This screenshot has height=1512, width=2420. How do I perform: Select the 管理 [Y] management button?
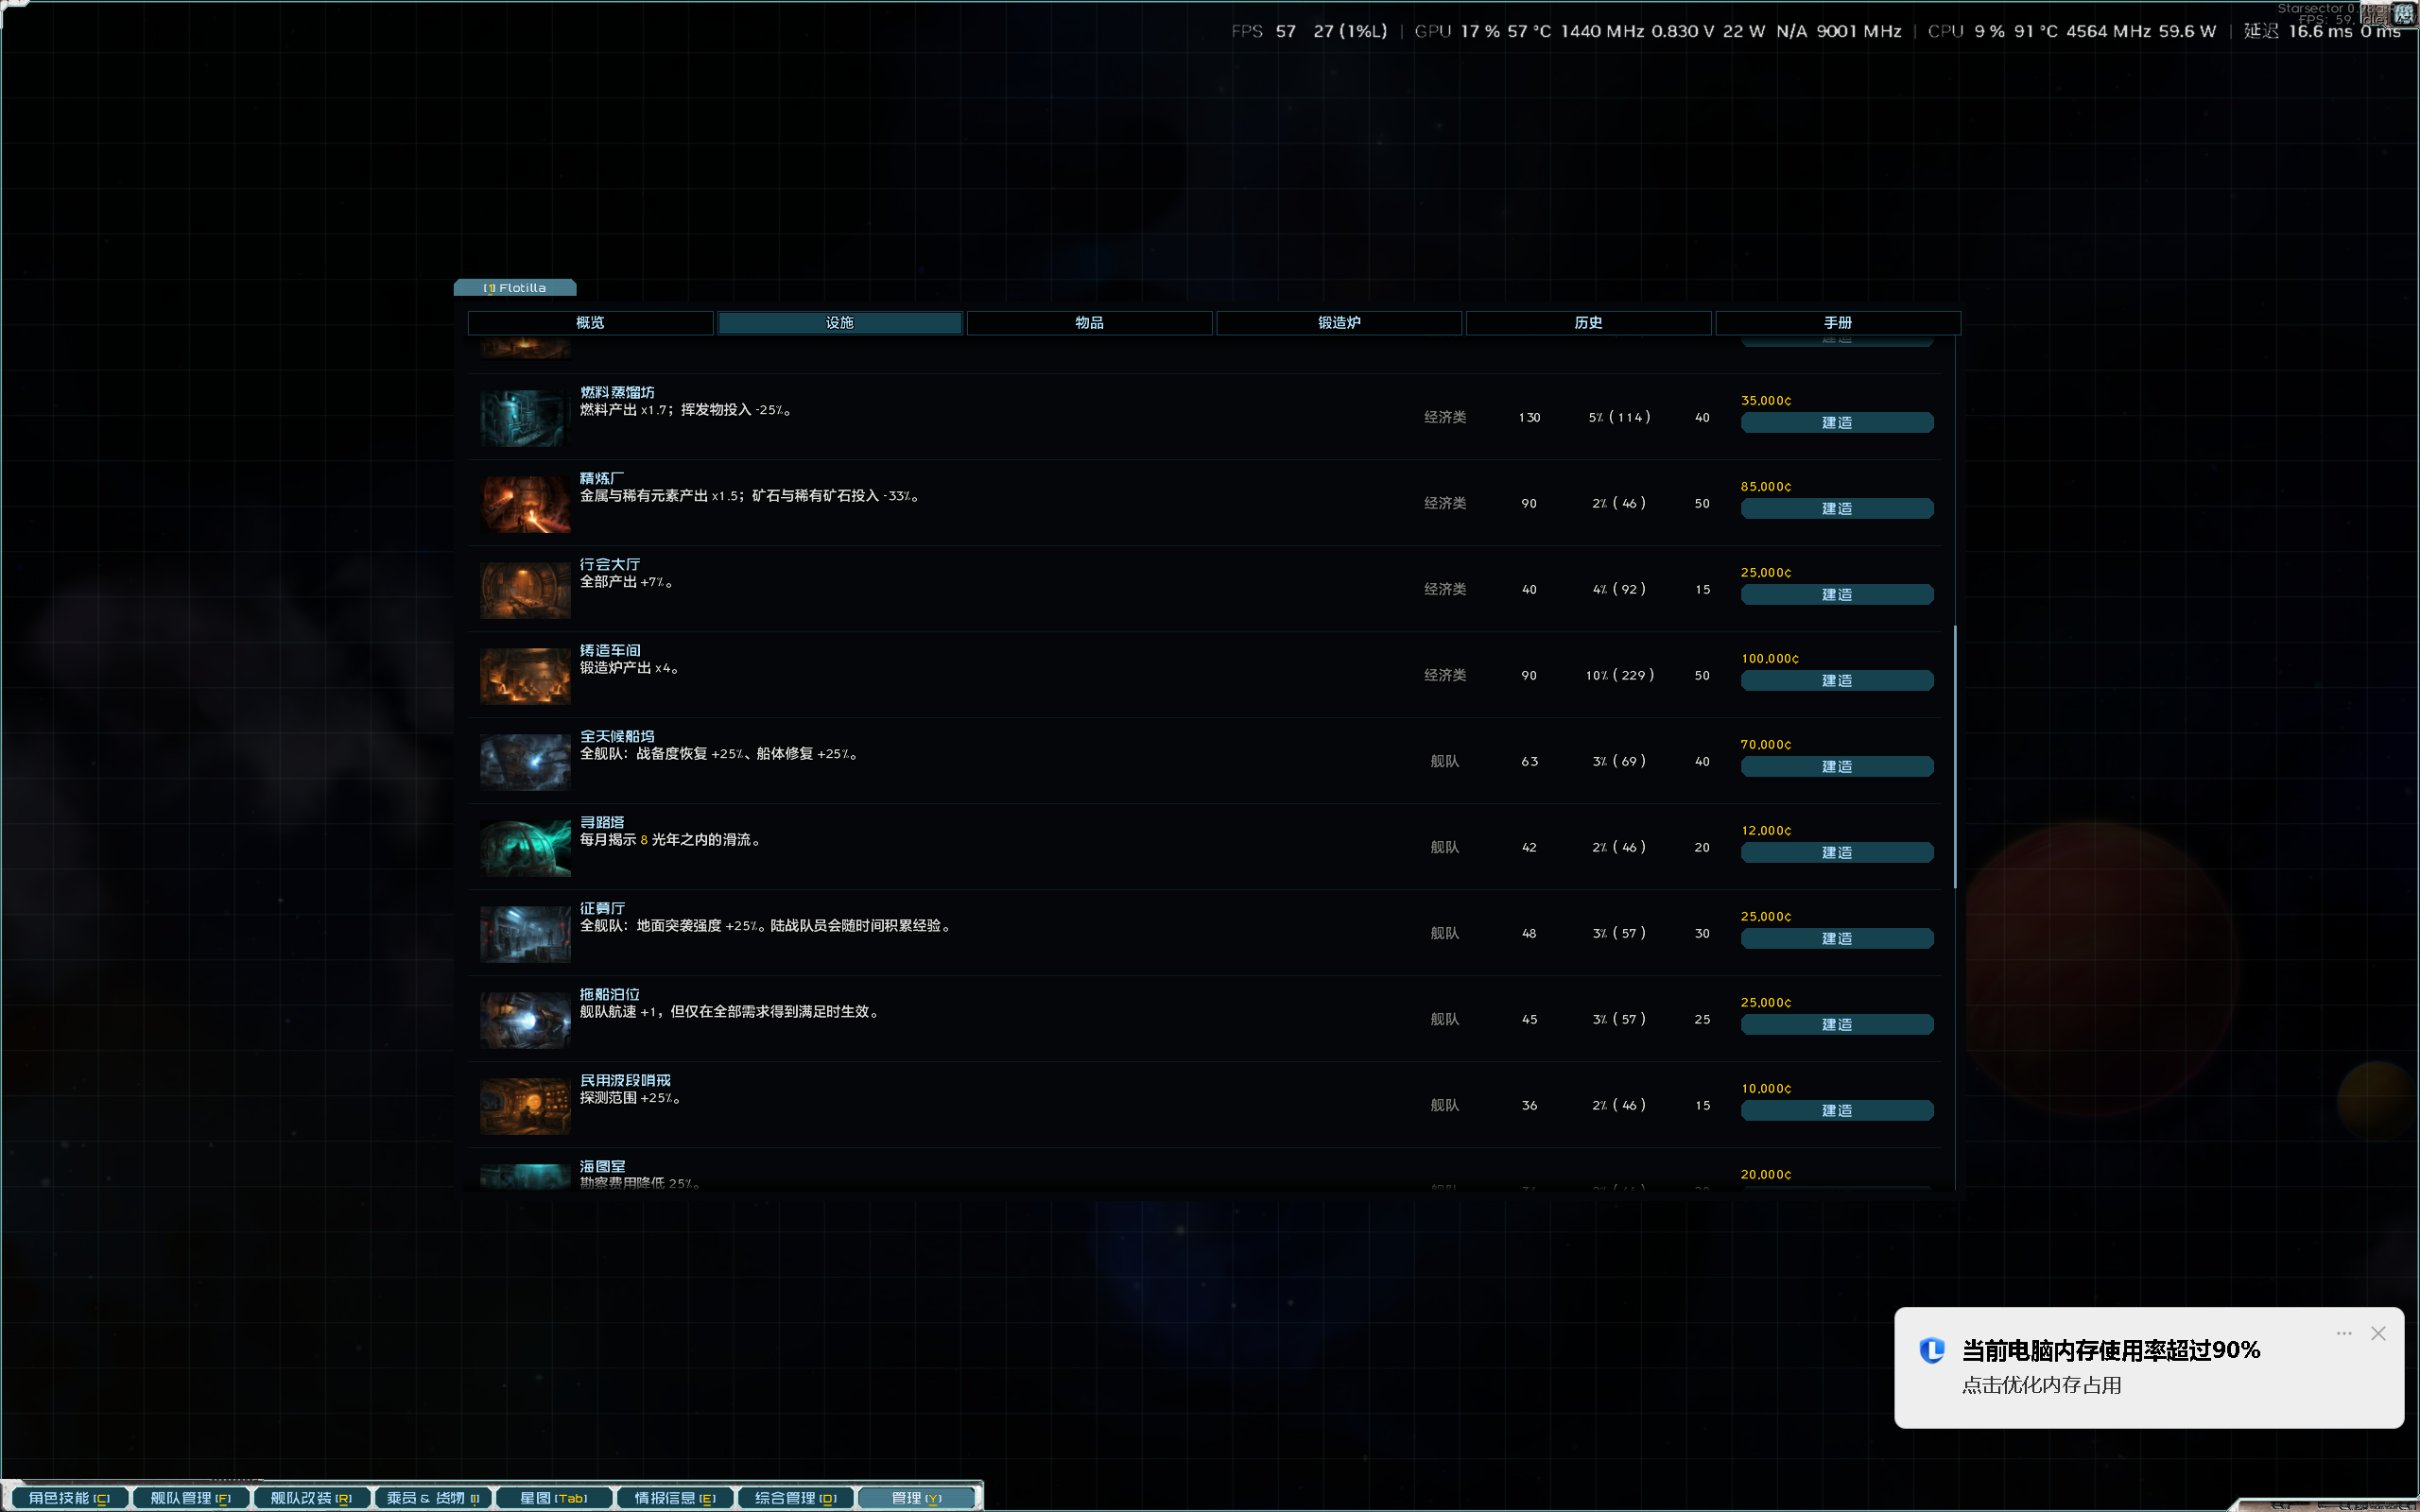(916, 1497)
